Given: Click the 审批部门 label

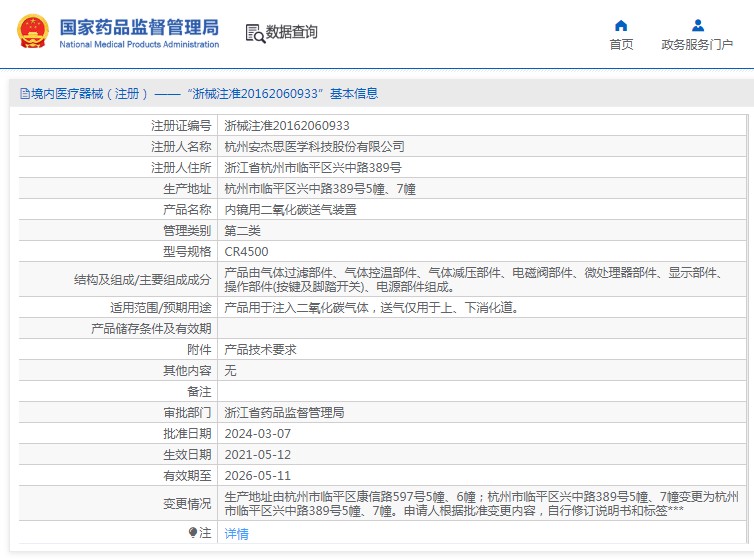Looking at the screenshot, I should coord(188,413).
